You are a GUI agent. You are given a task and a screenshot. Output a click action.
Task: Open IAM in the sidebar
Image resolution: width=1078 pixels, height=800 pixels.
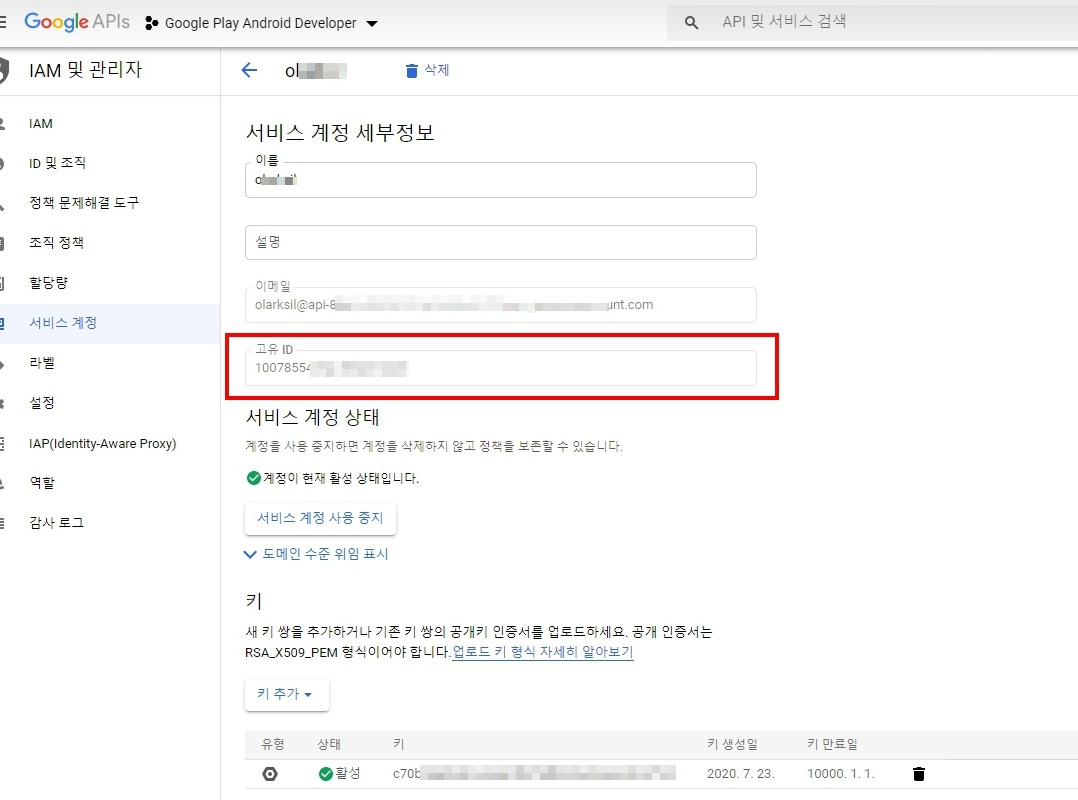(41, 124)
